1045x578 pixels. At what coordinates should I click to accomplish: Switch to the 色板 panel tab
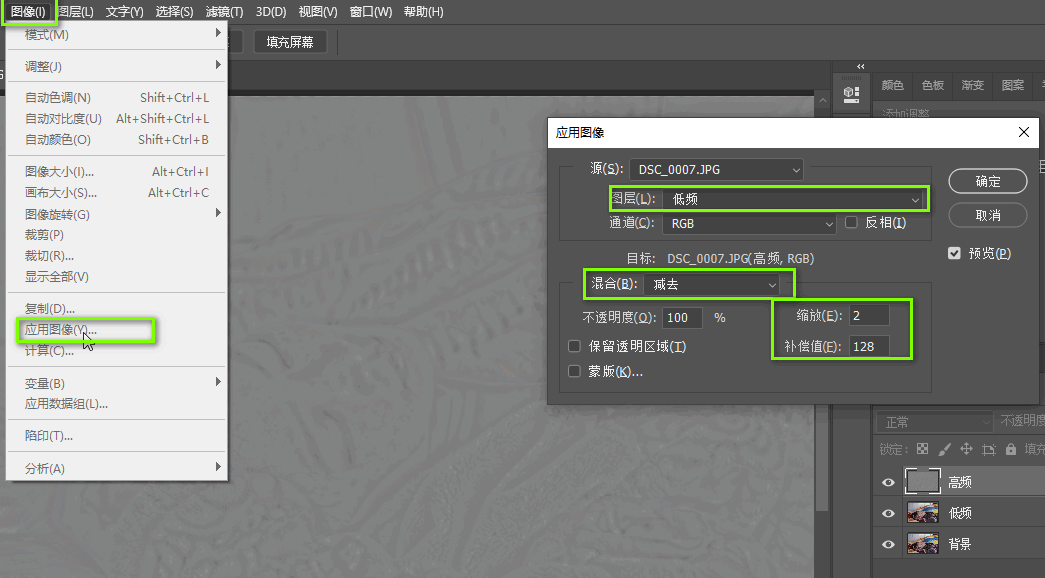point(932,85)
